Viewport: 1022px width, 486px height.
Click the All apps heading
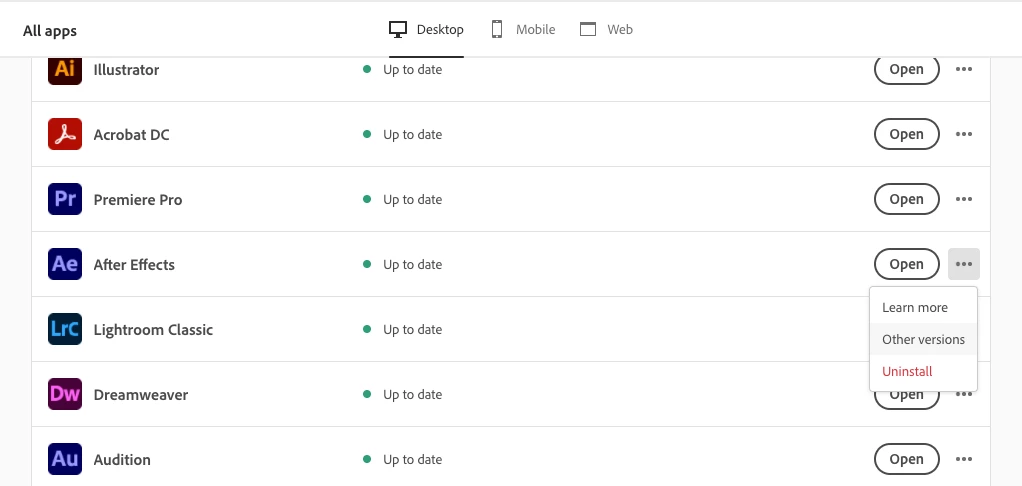coord(50,31)
